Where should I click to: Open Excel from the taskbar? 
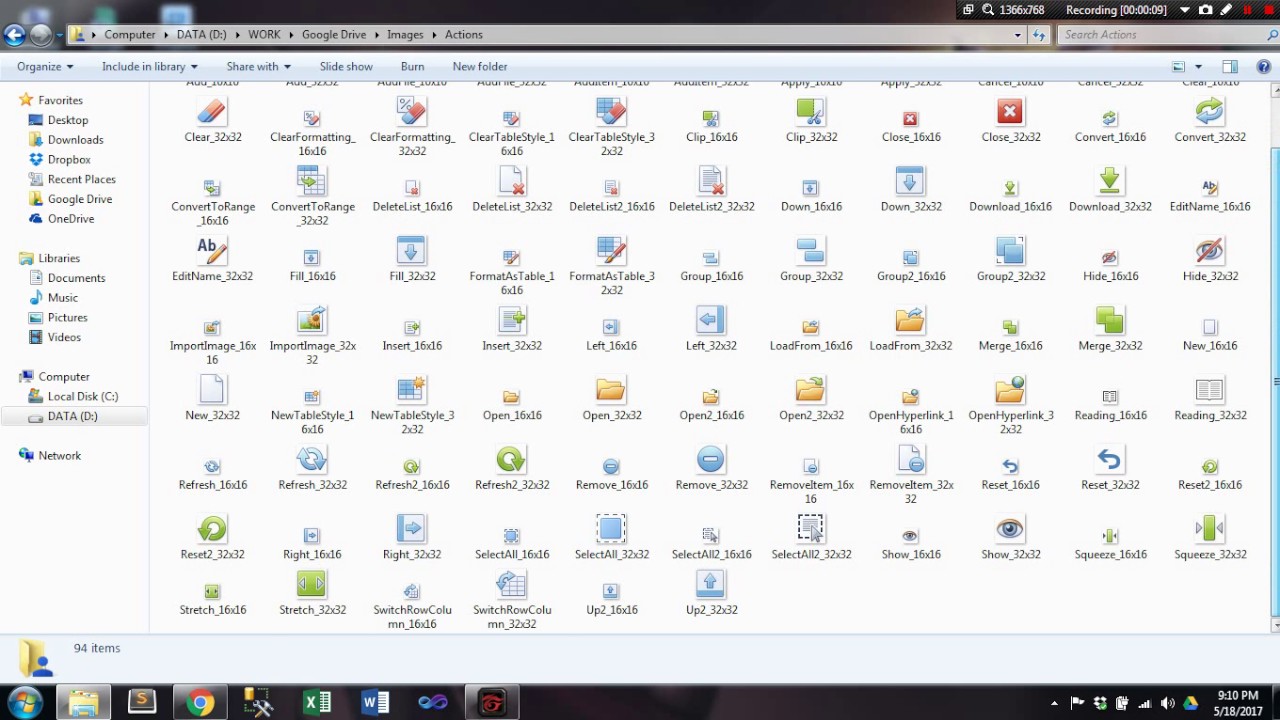(x=317, y=701)
